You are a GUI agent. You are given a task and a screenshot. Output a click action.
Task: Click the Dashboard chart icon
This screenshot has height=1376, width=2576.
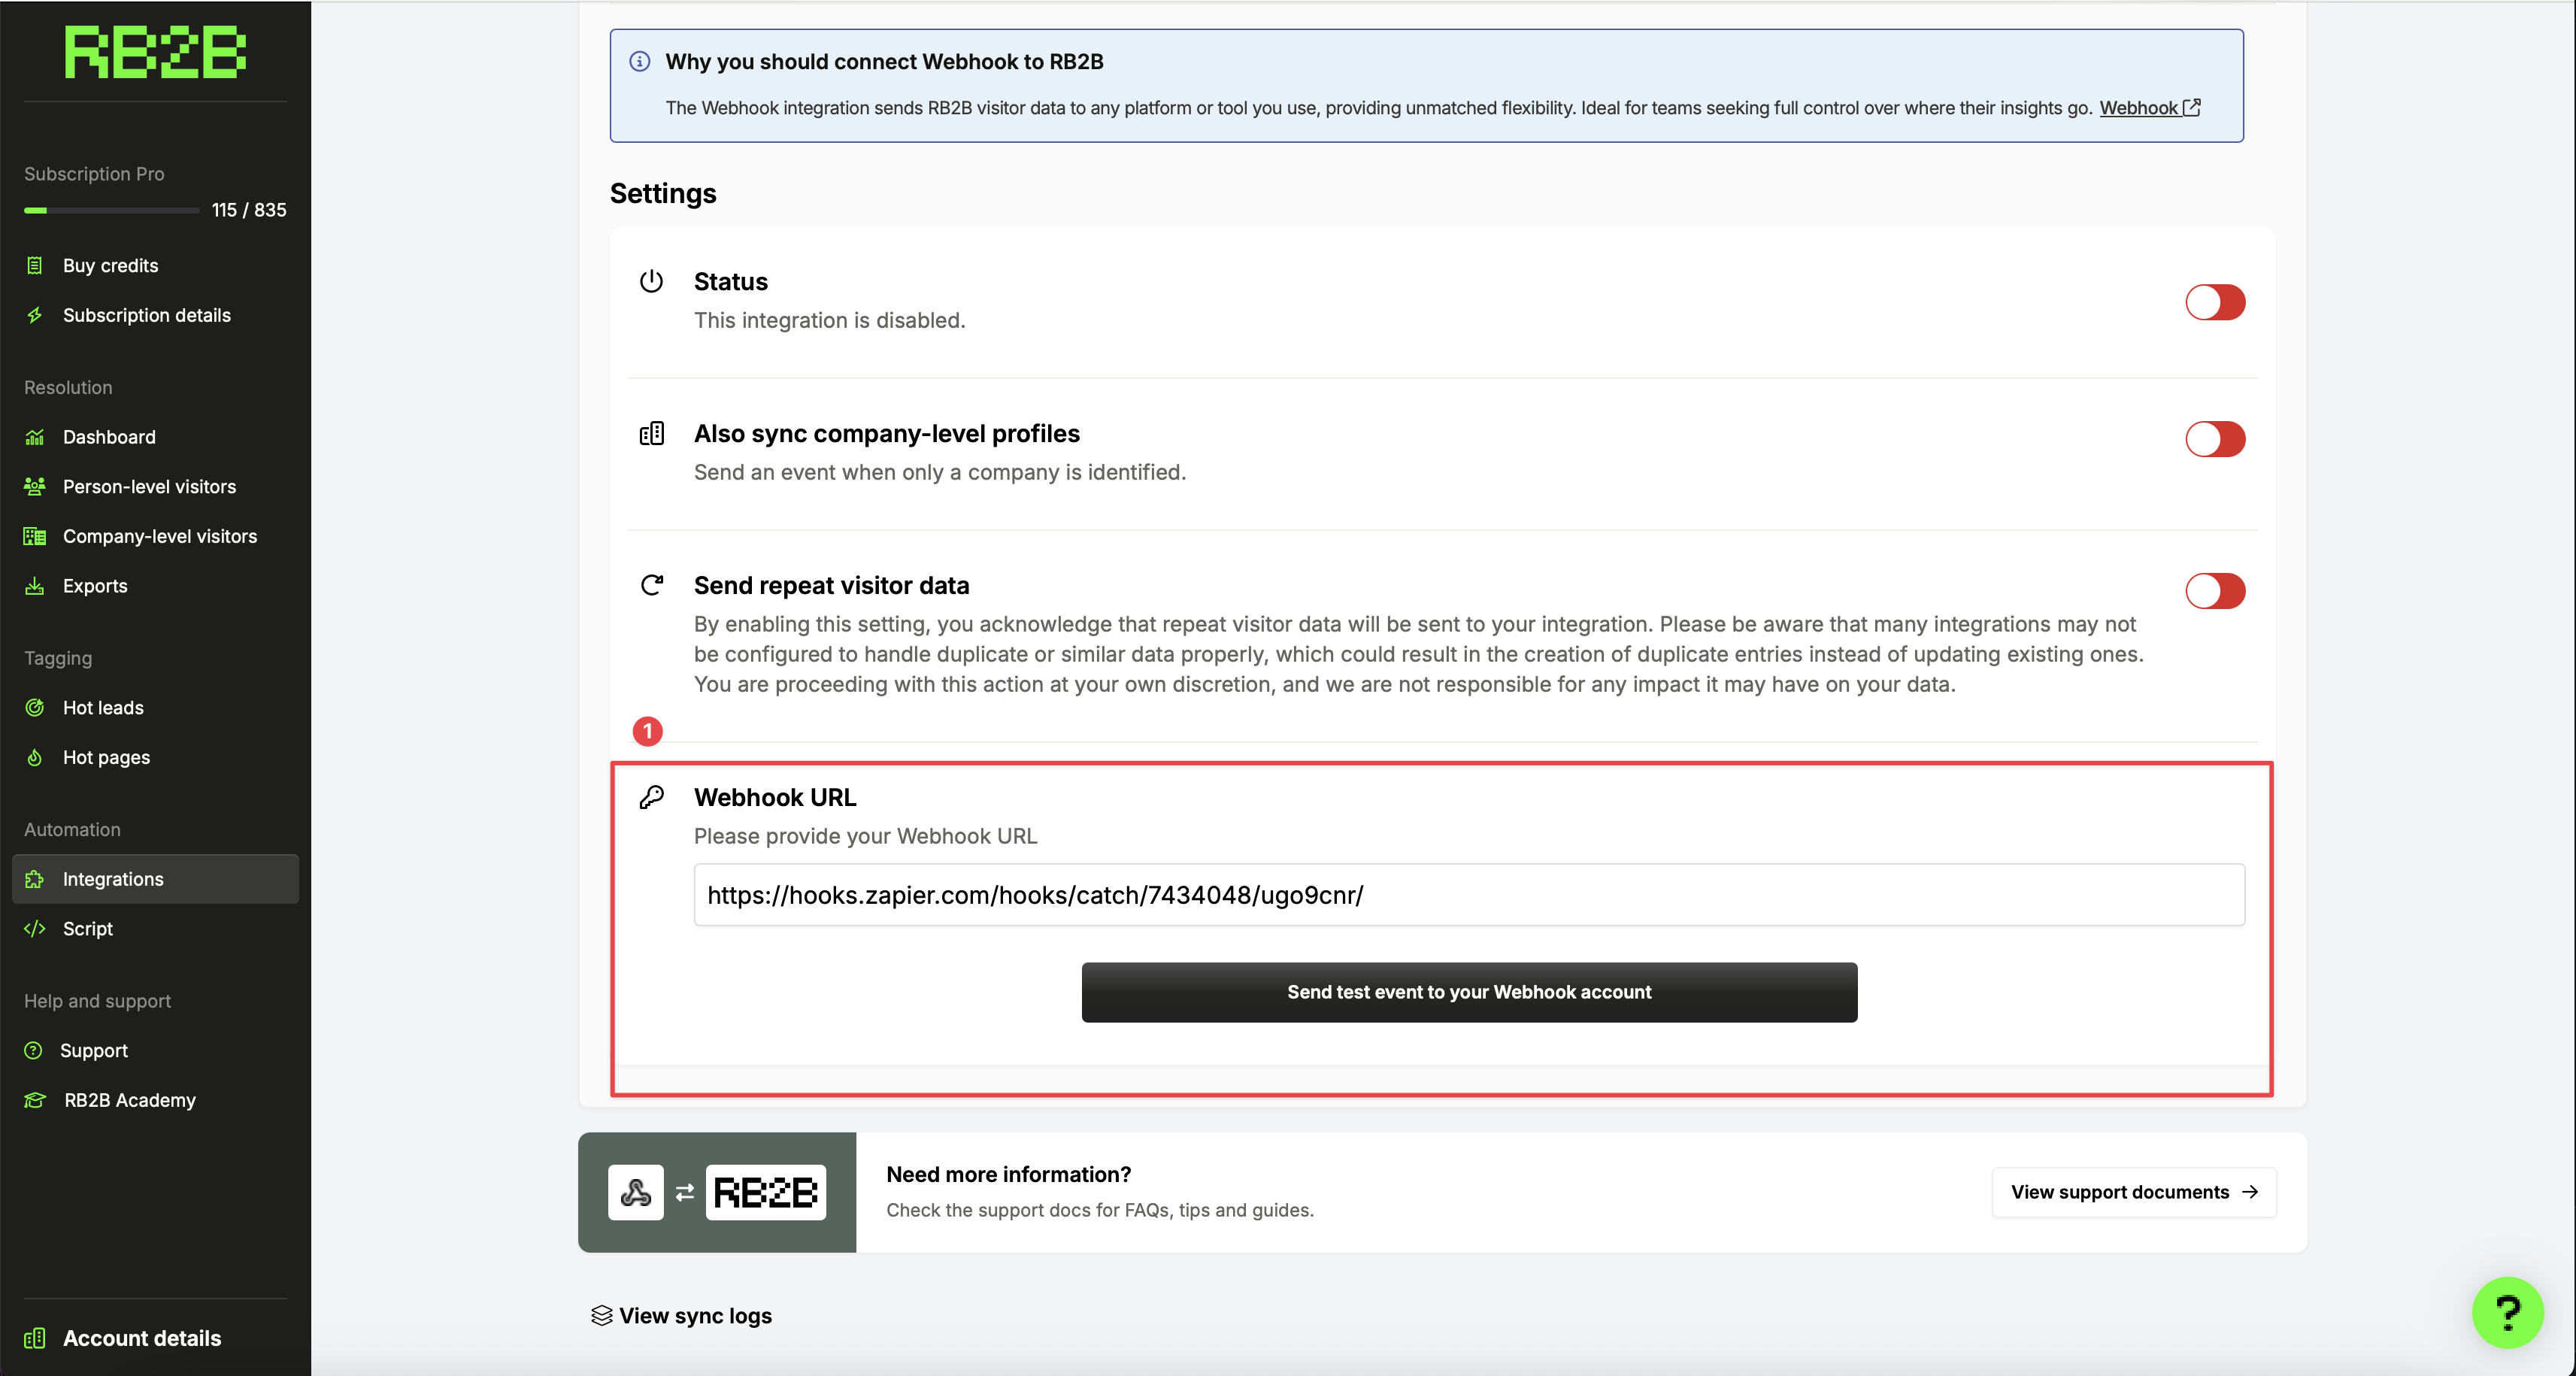pyautogui.click(x=35, y=437)
